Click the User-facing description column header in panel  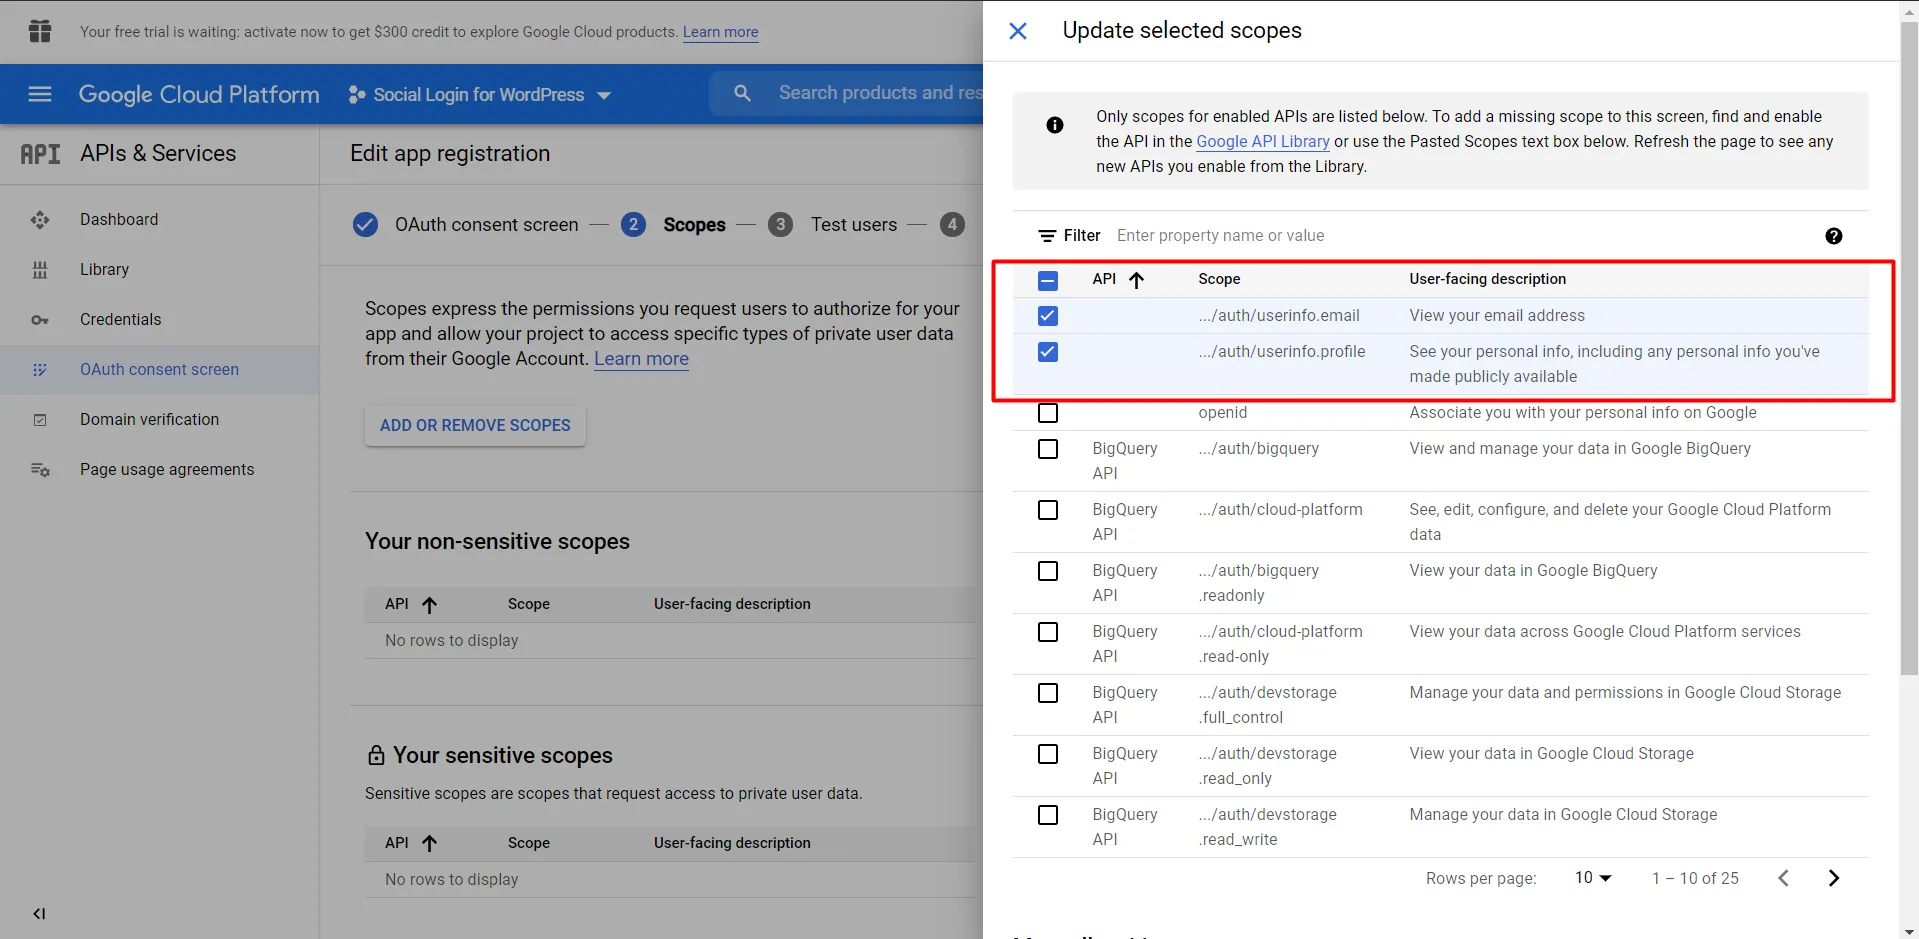(1488, 280)
